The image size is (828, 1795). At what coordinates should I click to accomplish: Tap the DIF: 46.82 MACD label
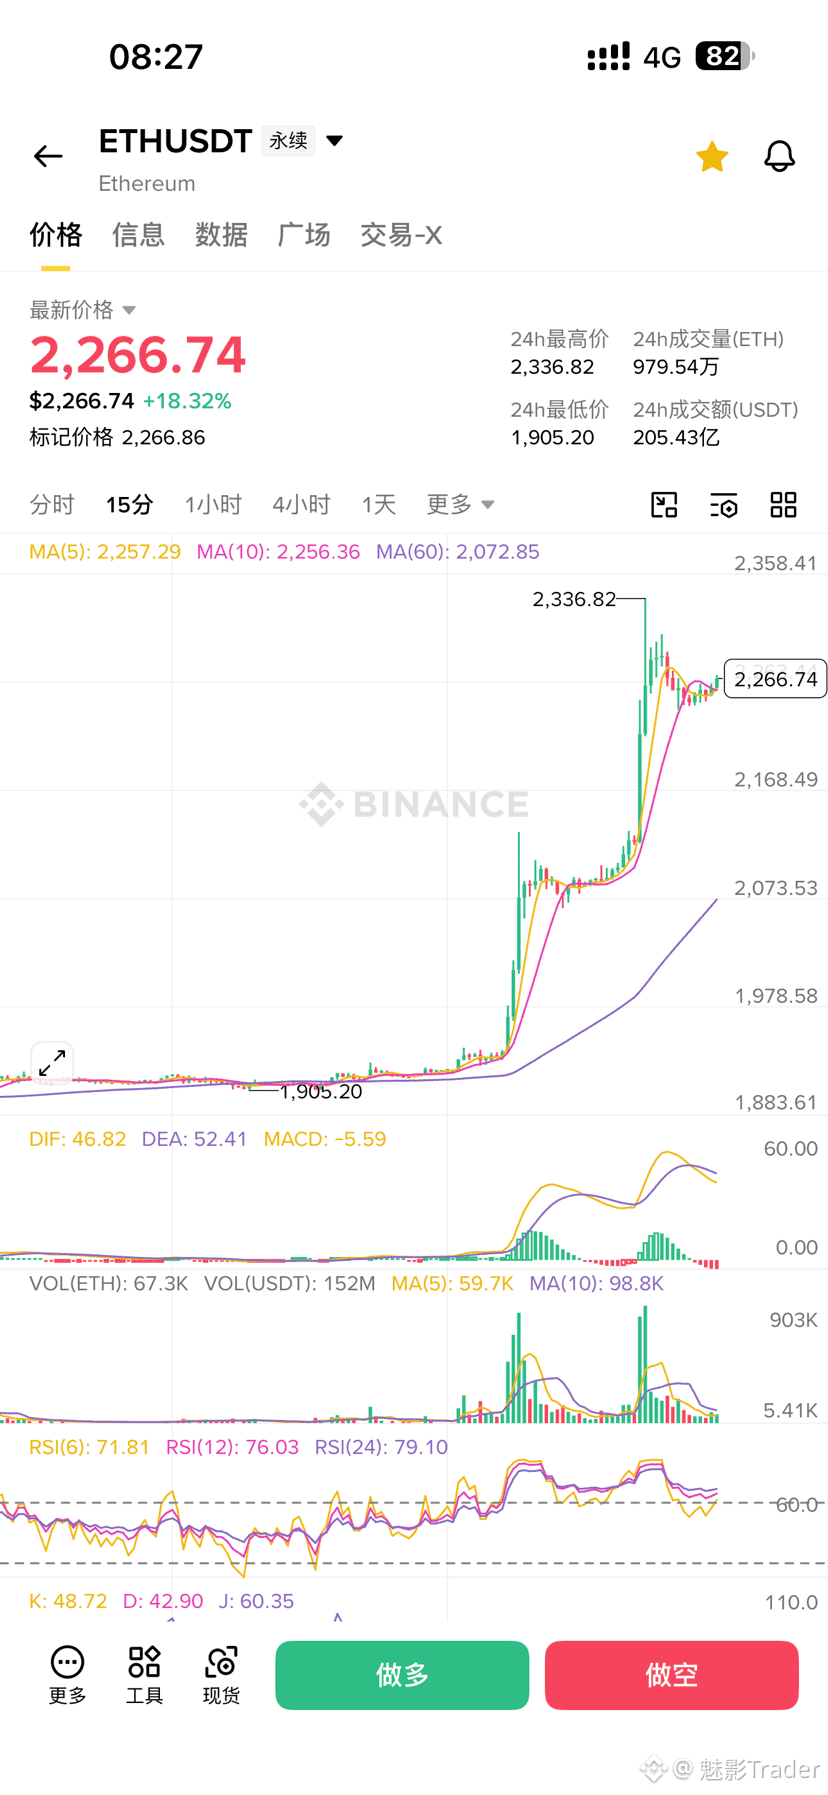[x=78, y=1139]
